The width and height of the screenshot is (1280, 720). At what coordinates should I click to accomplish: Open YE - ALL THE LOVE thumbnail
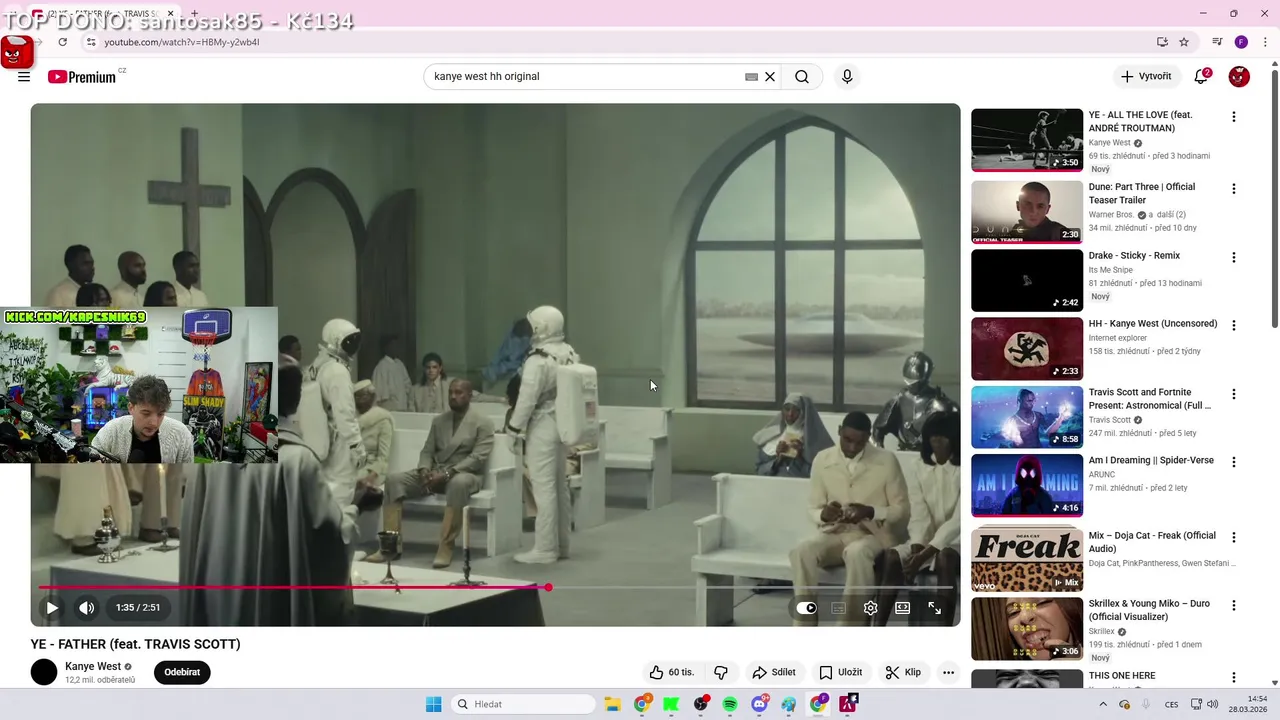coord(1027,141)
